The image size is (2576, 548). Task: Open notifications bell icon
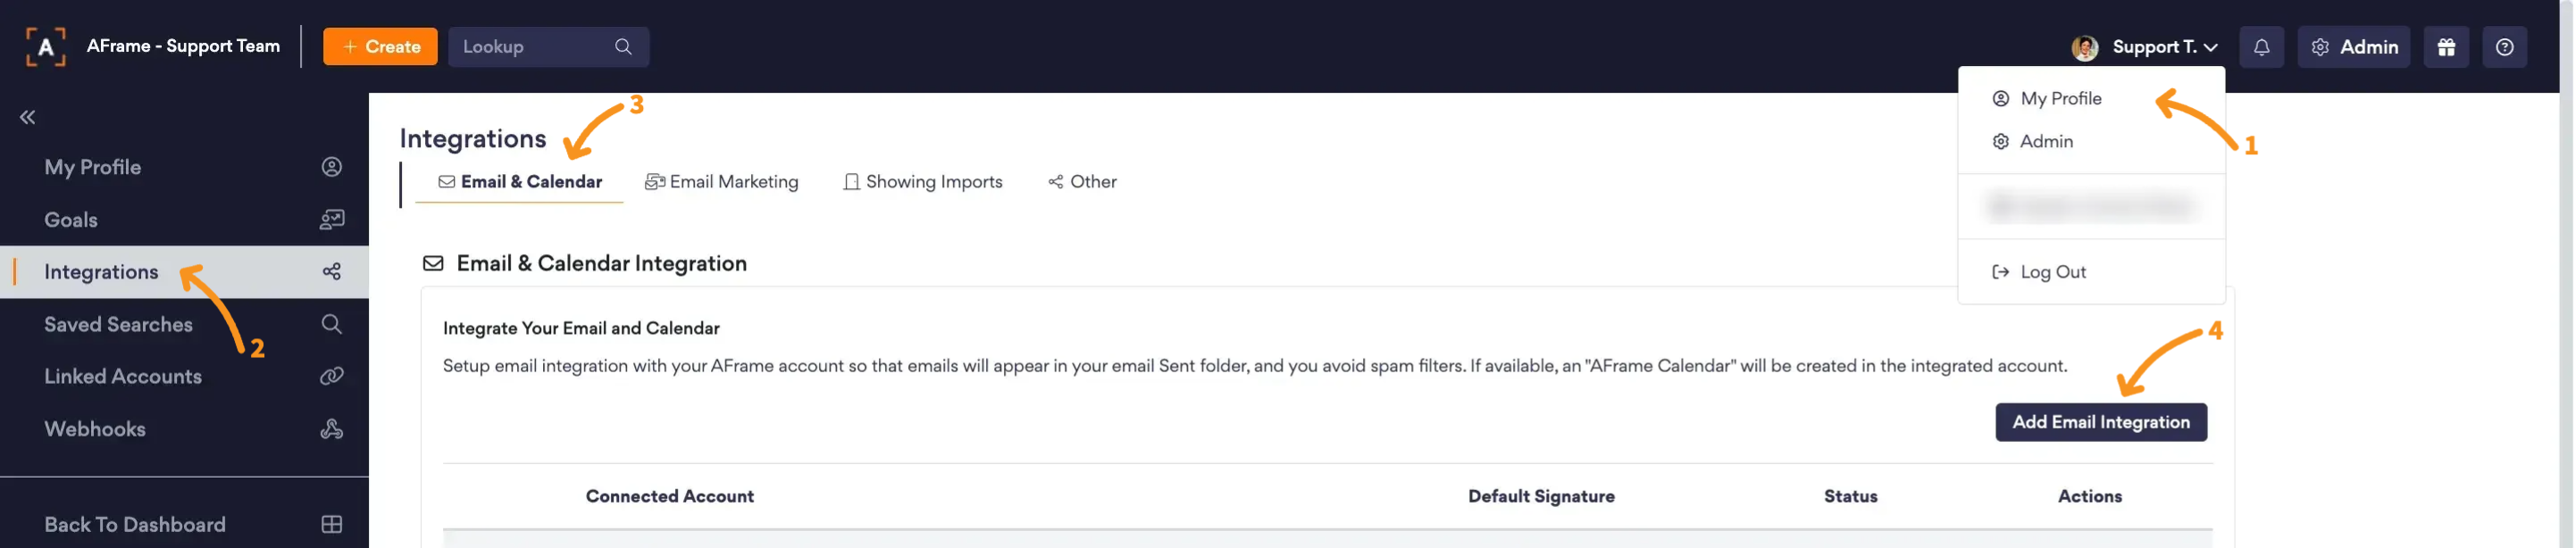tap(2261, 47)
